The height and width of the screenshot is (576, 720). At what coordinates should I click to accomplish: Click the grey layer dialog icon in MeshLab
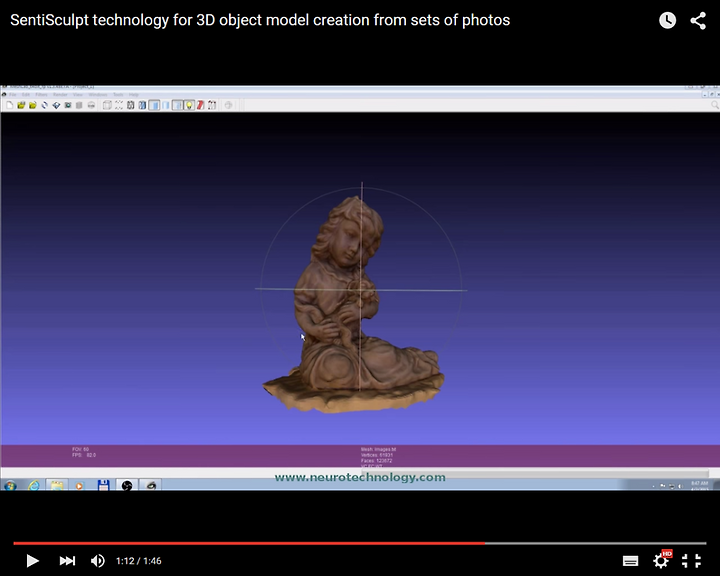click(79, 105)
